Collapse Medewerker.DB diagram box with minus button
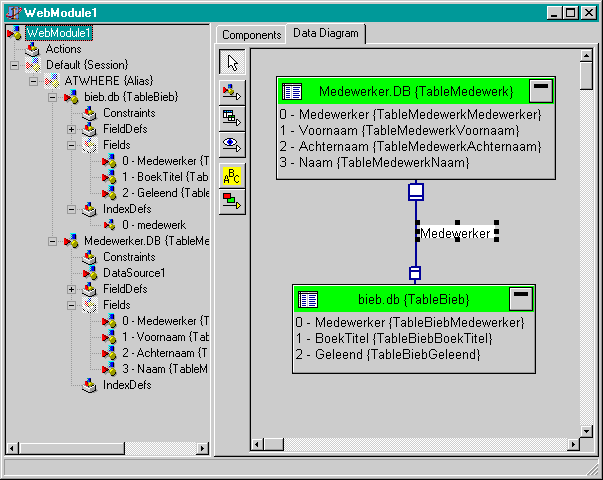Image resolution: width=603 pixels, height=480 pixels. [540, 91]
